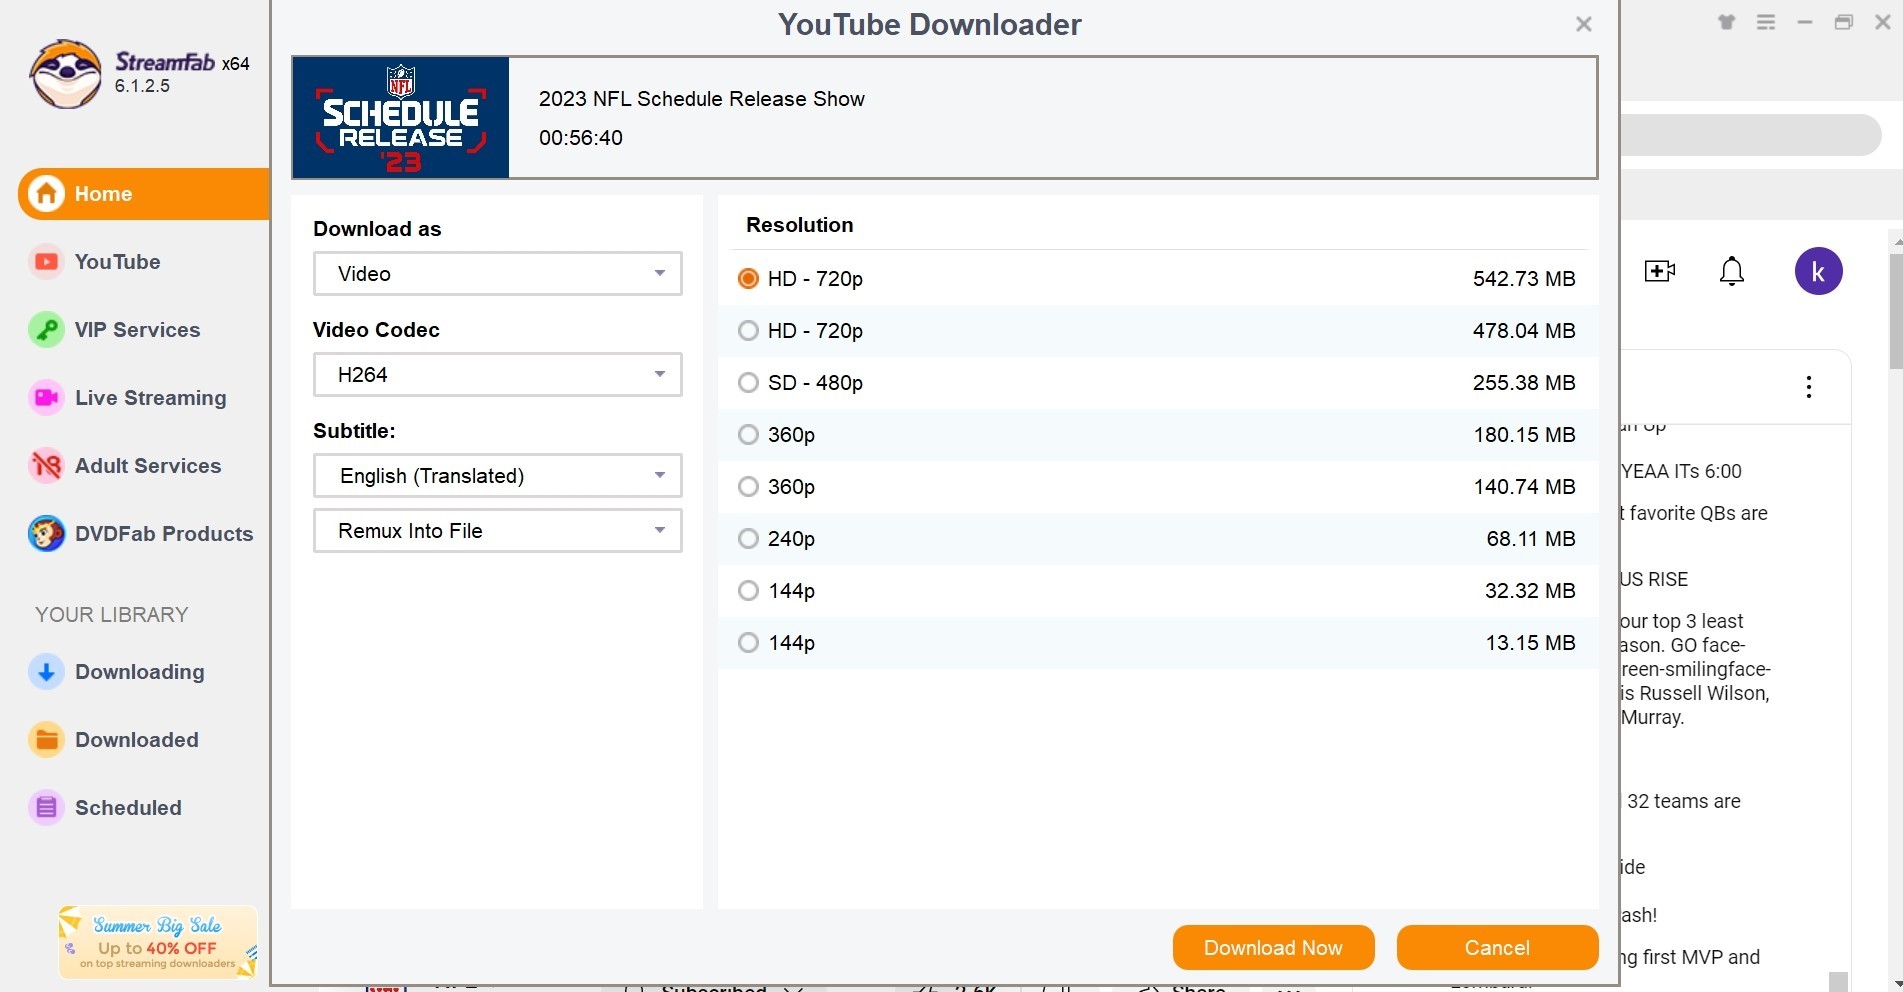Open the hamburger menu in title bar
The image size is (1903, 992).
1766,22
